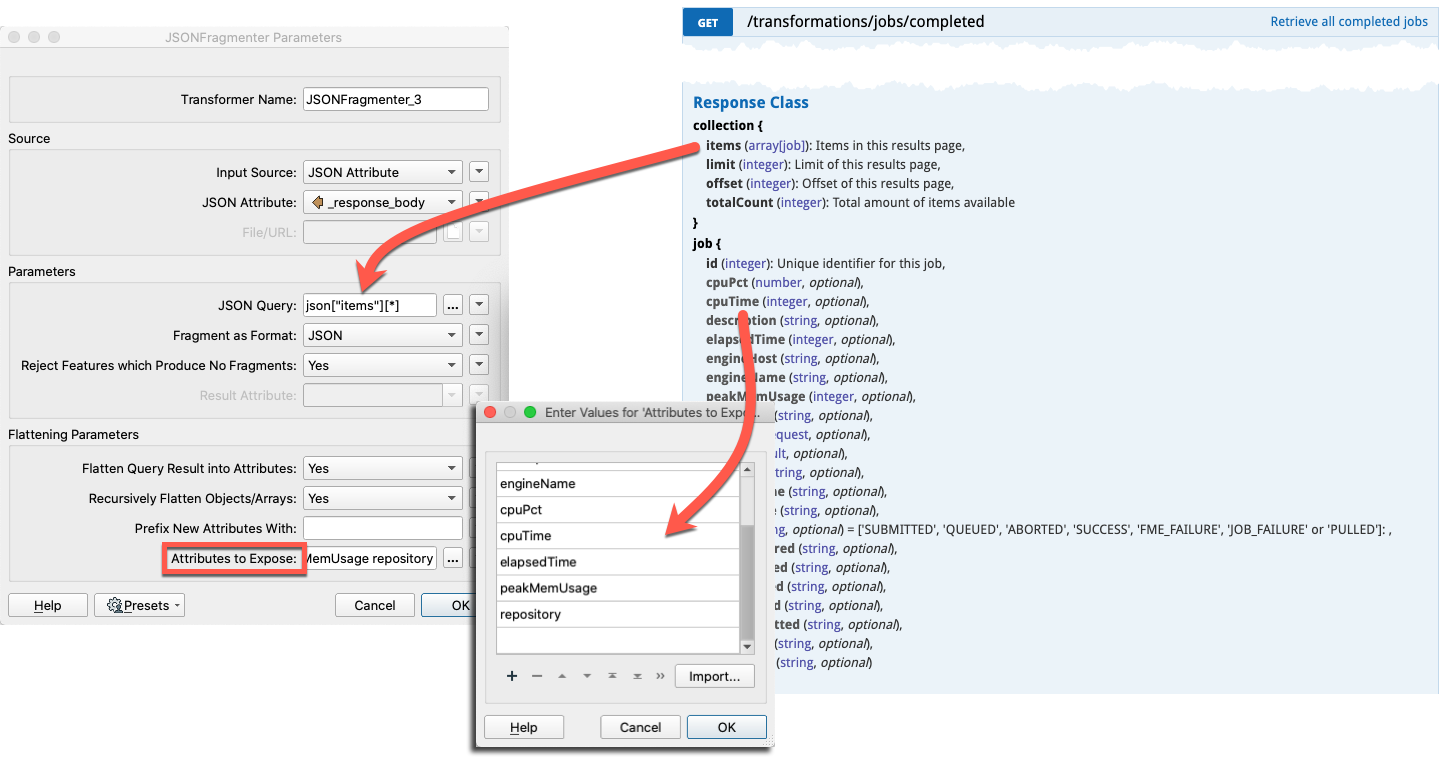Expand the Fragment as Format dropdown
Viewport: 1451px width, 778px height.
point(384,335)
